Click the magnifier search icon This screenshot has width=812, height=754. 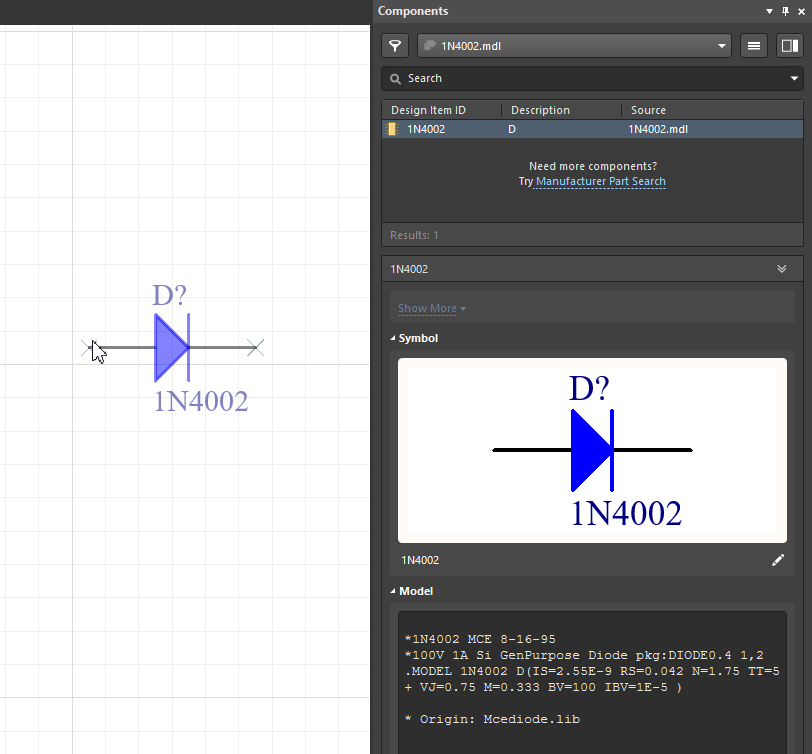tap(396, 79)
